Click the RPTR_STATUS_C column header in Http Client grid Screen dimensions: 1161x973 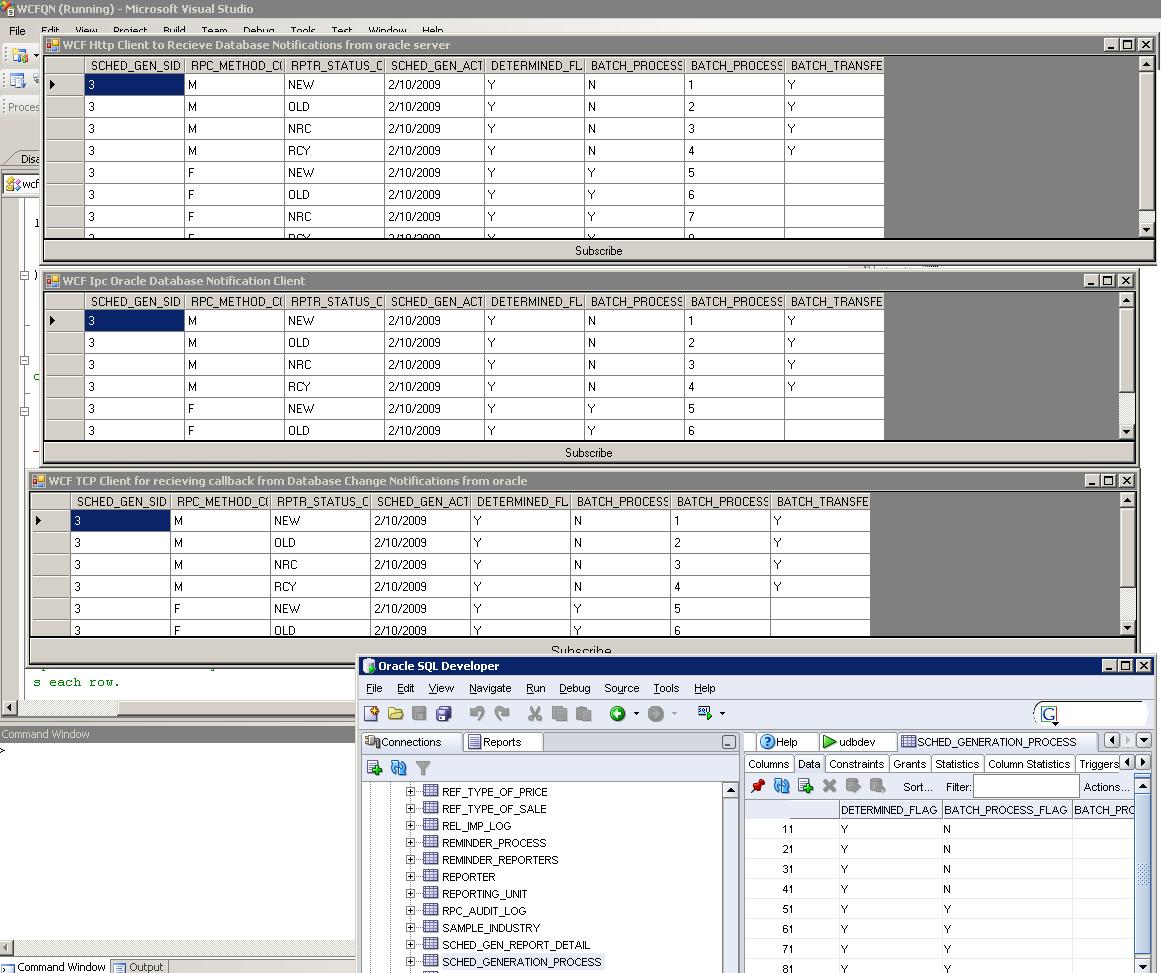335,65
